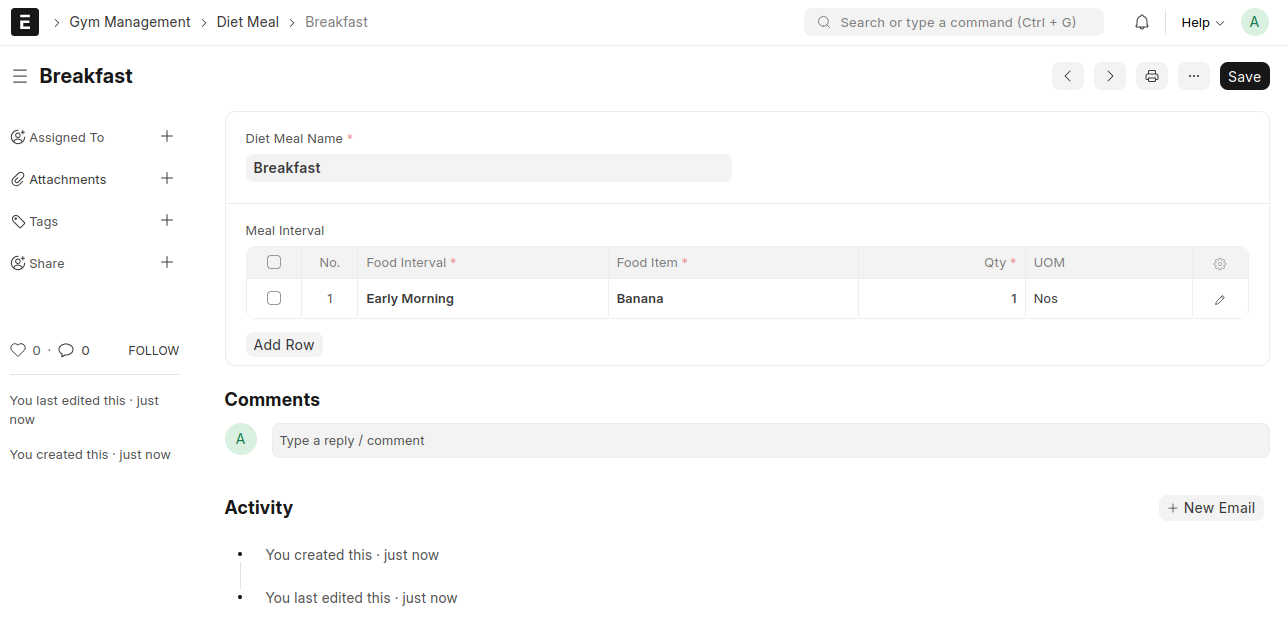The image size is (1288, 622).
Task: Open the grid column settings gear
Action: 1219,263
